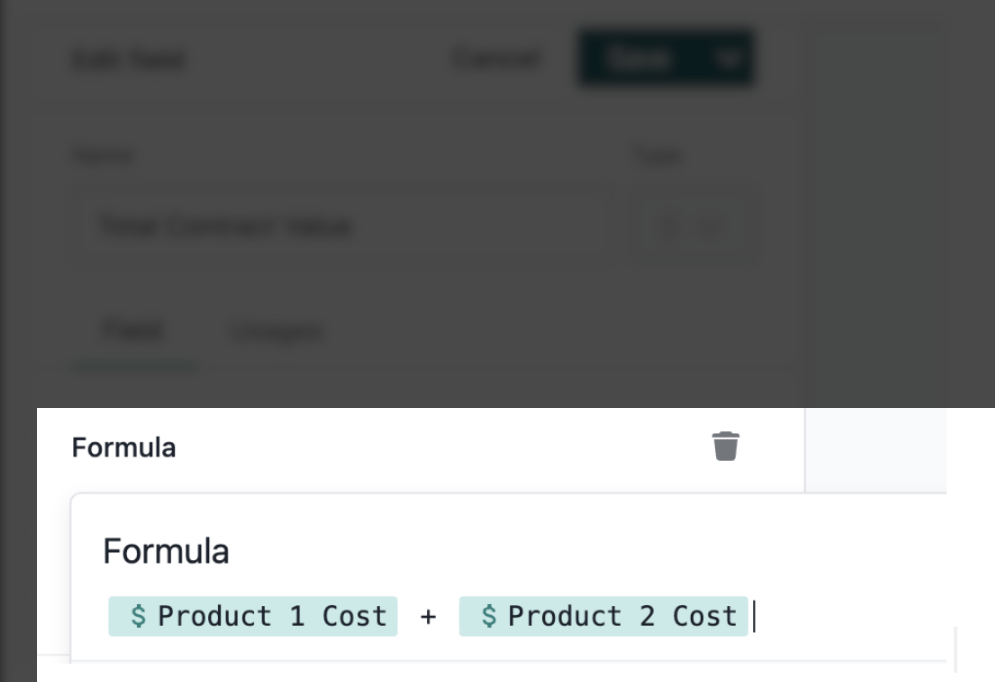Expand the Type dropdown chevron
Viewport: 995px width, 682px height.
click(x=711, y=227)
